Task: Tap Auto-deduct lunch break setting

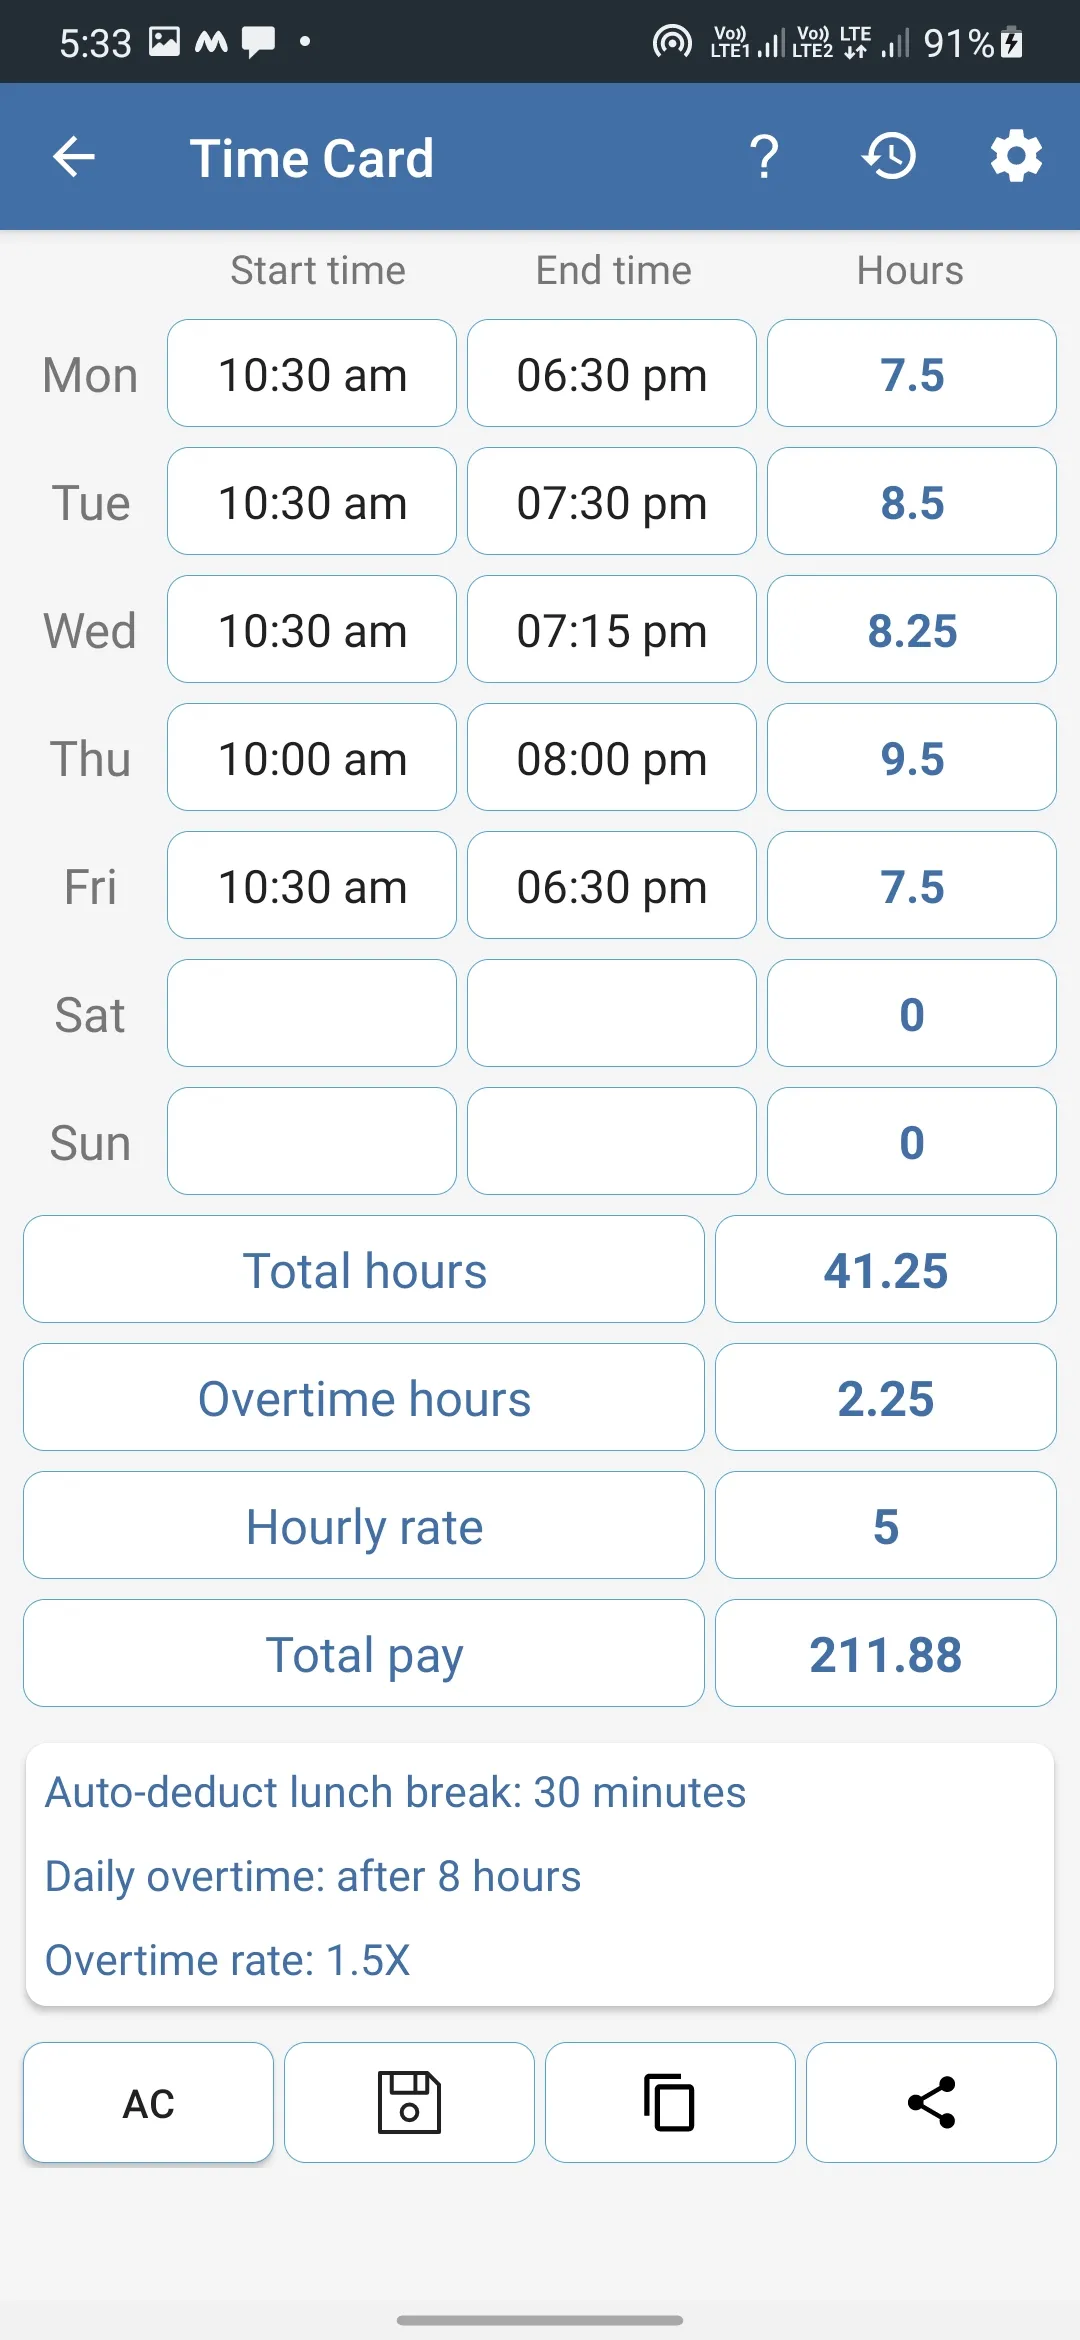Action: 395,1792
